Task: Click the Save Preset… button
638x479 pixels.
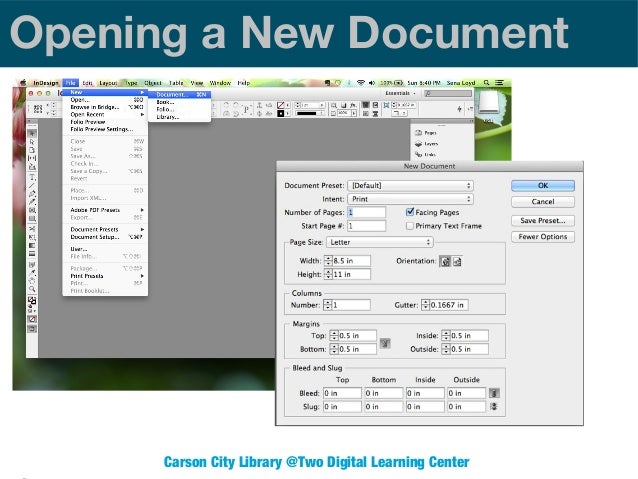Action: pos(543,221)
